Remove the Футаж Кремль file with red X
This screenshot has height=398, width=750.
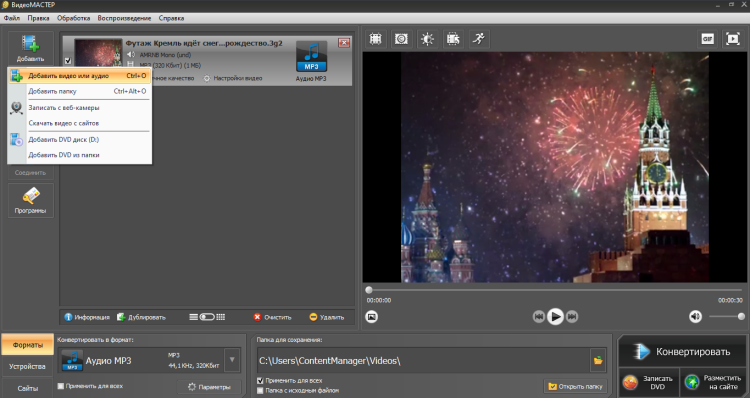click(x=343, y=43)
